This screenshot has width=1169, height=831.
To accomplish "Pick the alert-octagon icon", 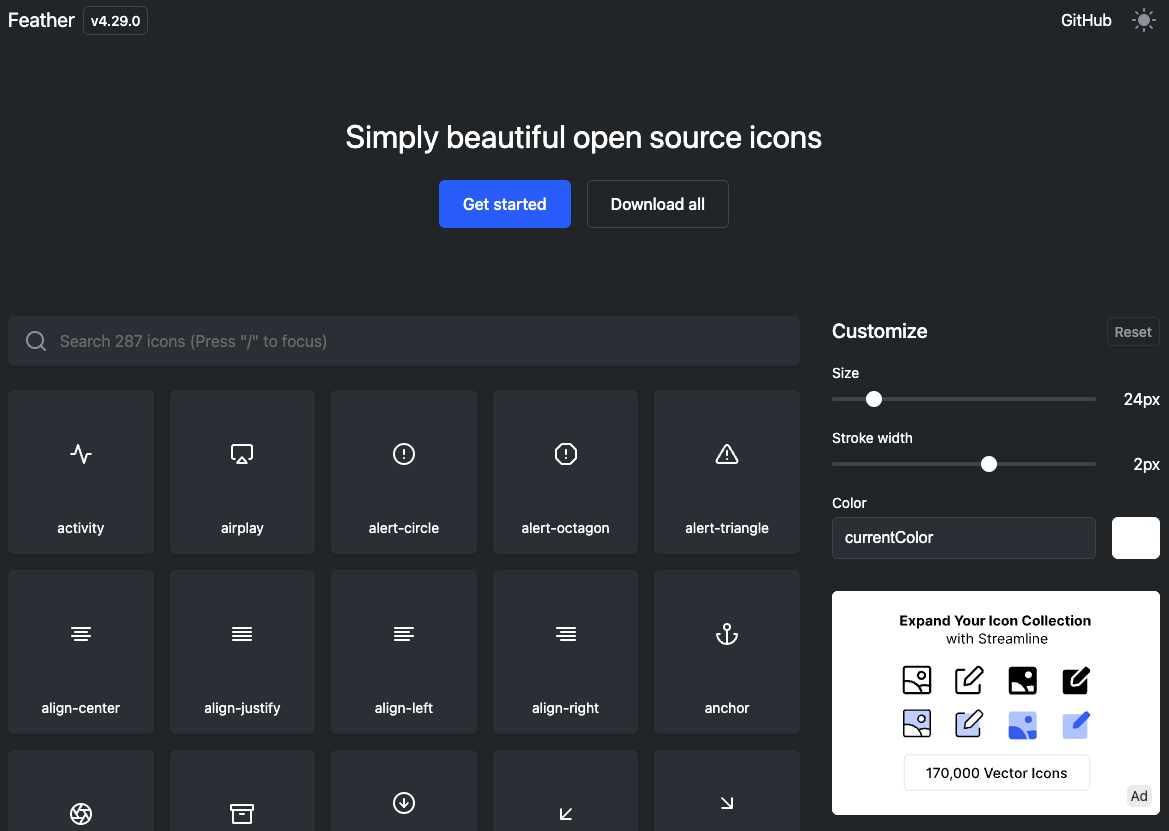I will [x=565, y=471].
